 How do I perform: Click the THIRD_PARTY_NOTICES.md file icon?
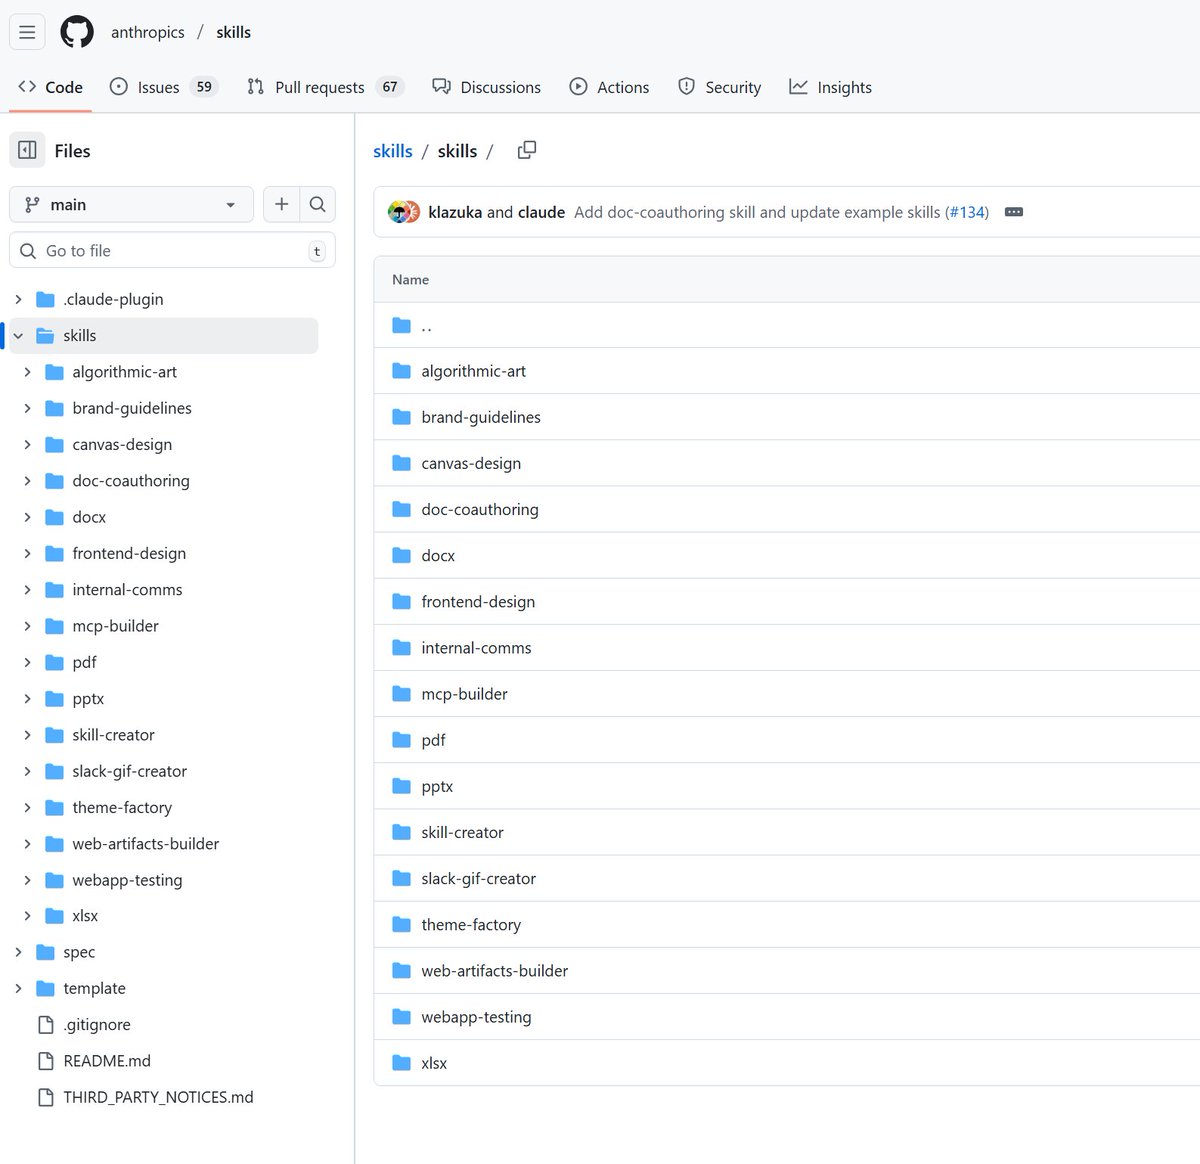45,1097
